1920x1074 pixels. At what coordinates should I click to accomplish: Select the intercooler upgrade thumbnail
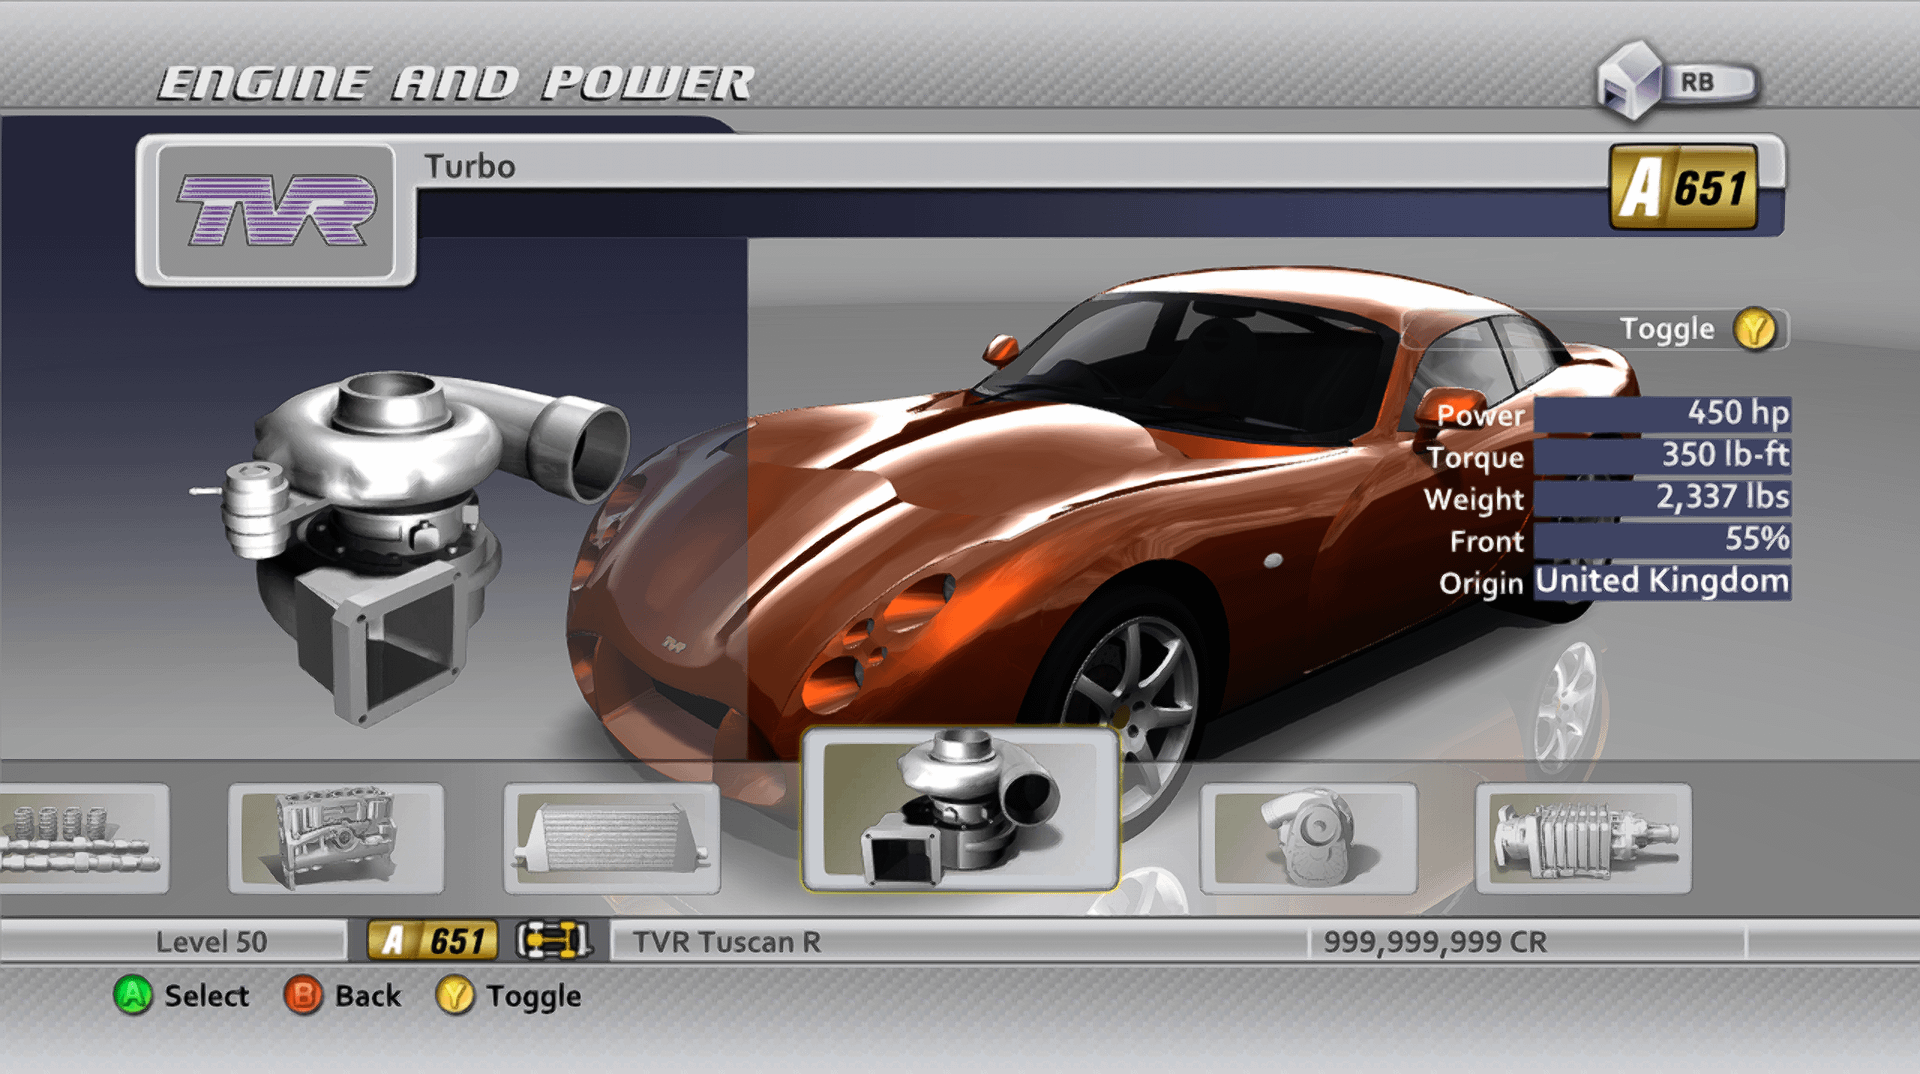click(x=612, y=838)
